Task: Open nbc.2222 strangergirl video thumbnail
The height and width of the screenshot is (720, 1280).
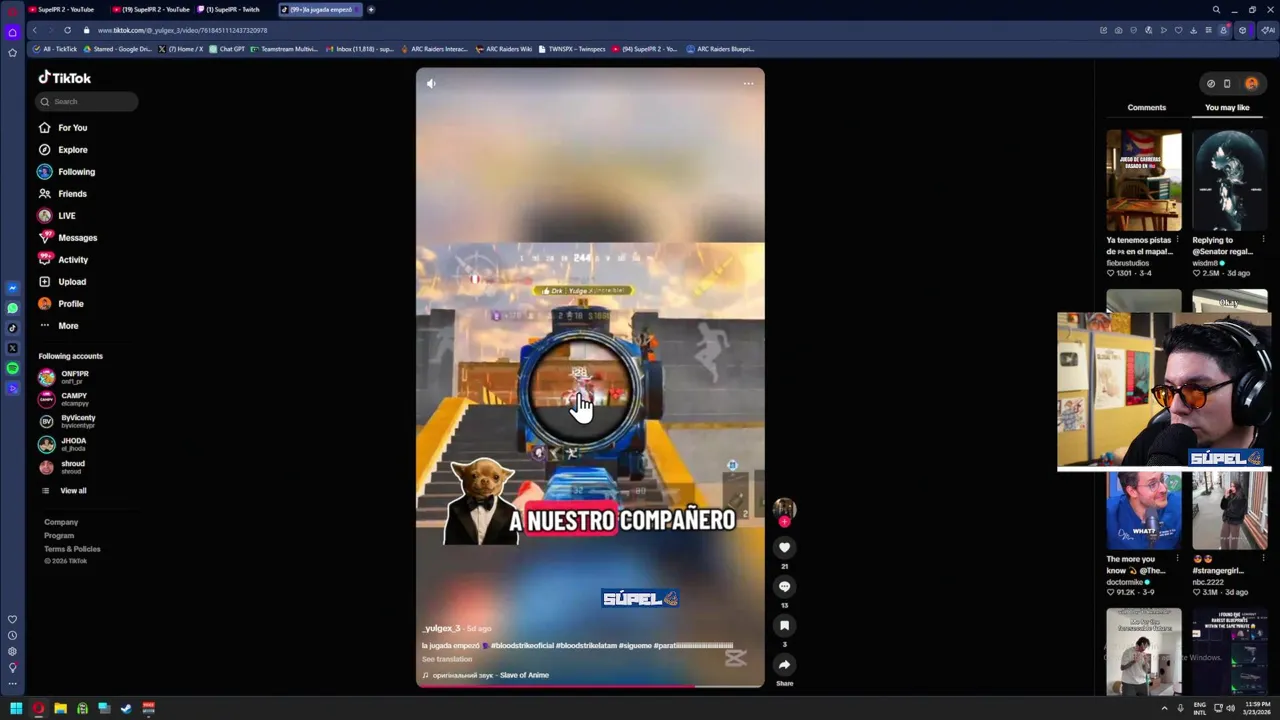Action: pos(1229,510)
